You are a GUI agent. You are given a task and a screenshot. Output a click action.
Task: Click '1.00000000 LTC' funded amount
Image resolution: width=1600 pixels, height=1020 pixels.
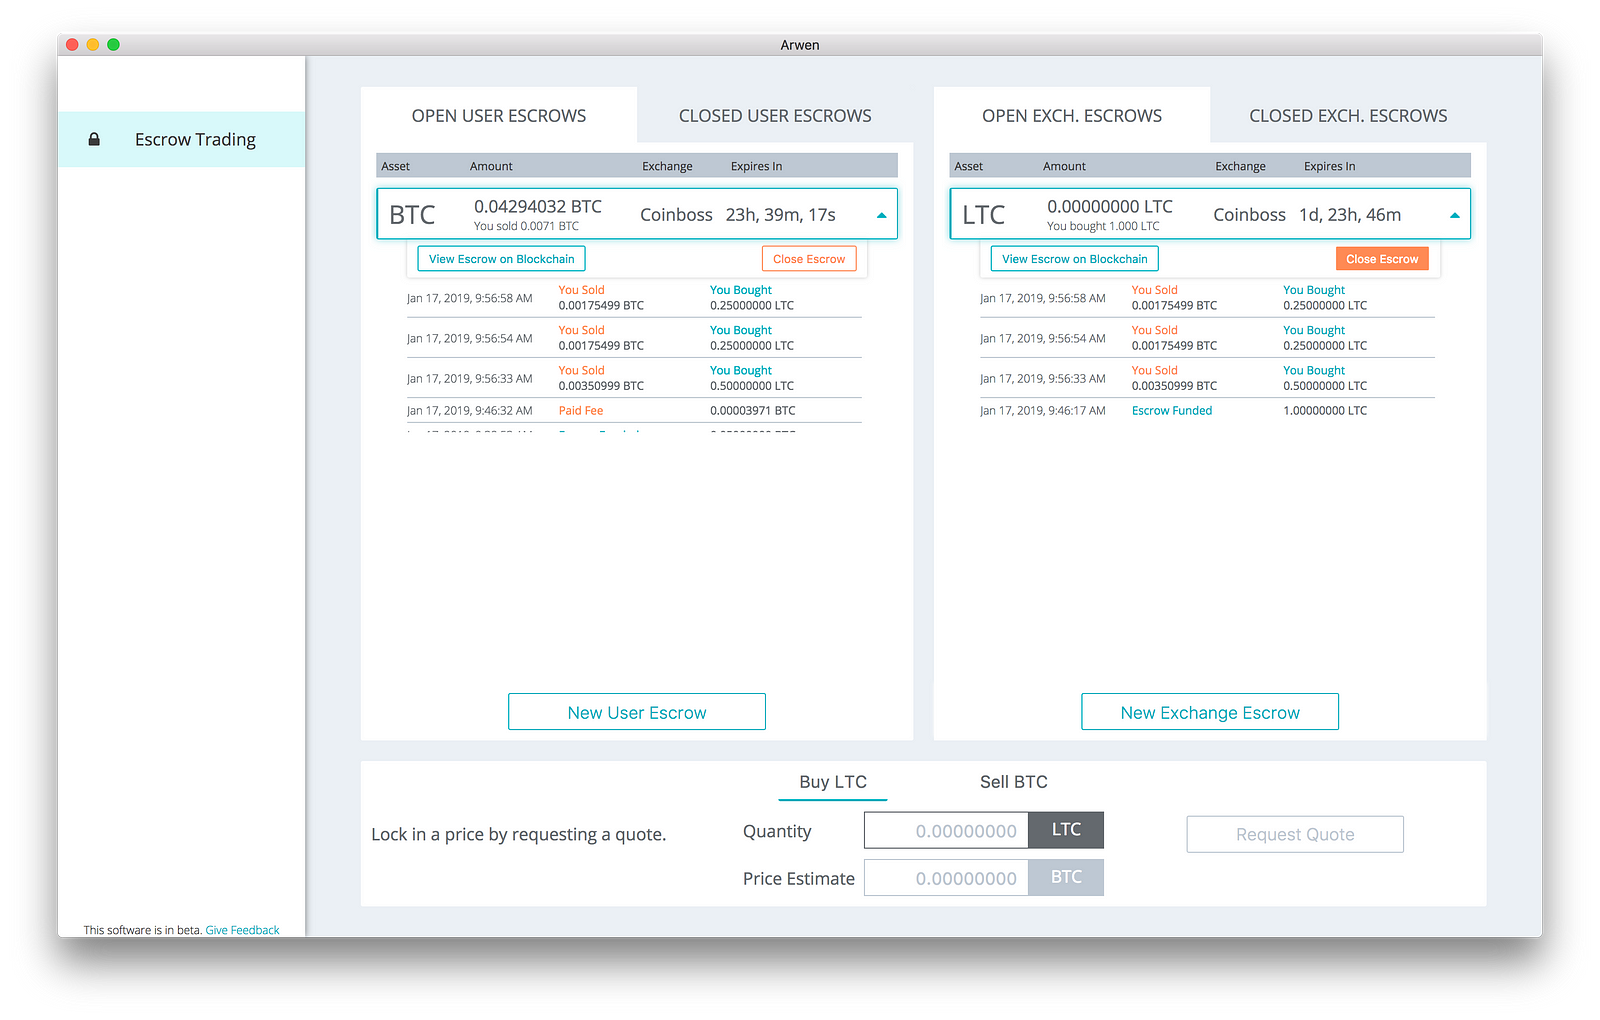[1325, 411]
